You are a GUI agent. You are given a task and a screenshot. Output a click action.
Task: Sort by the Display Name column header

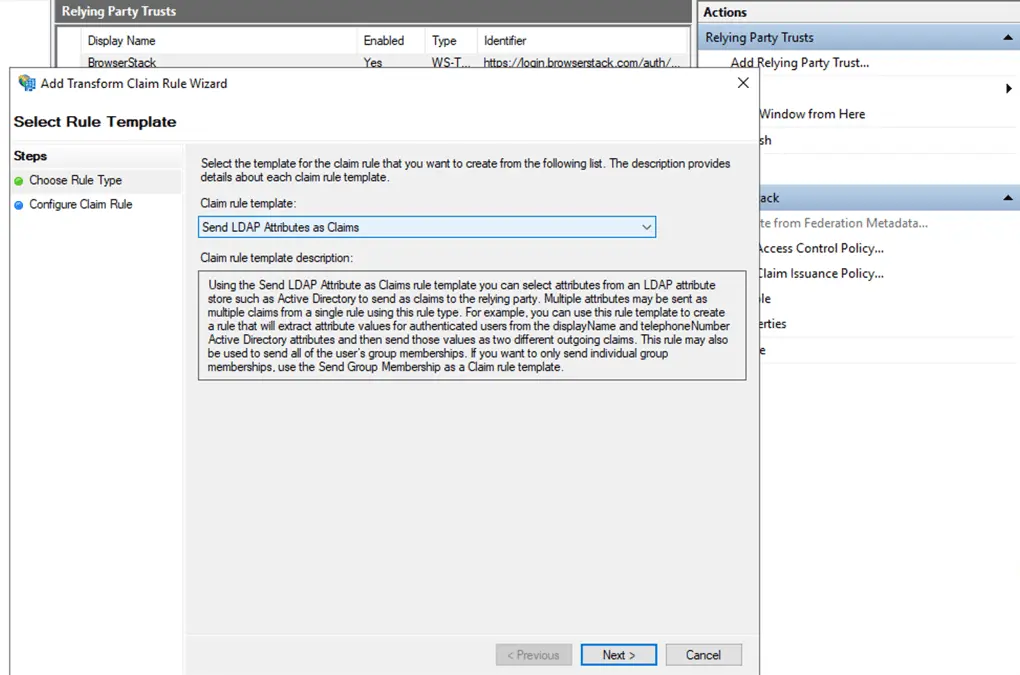tap(121, 41)
